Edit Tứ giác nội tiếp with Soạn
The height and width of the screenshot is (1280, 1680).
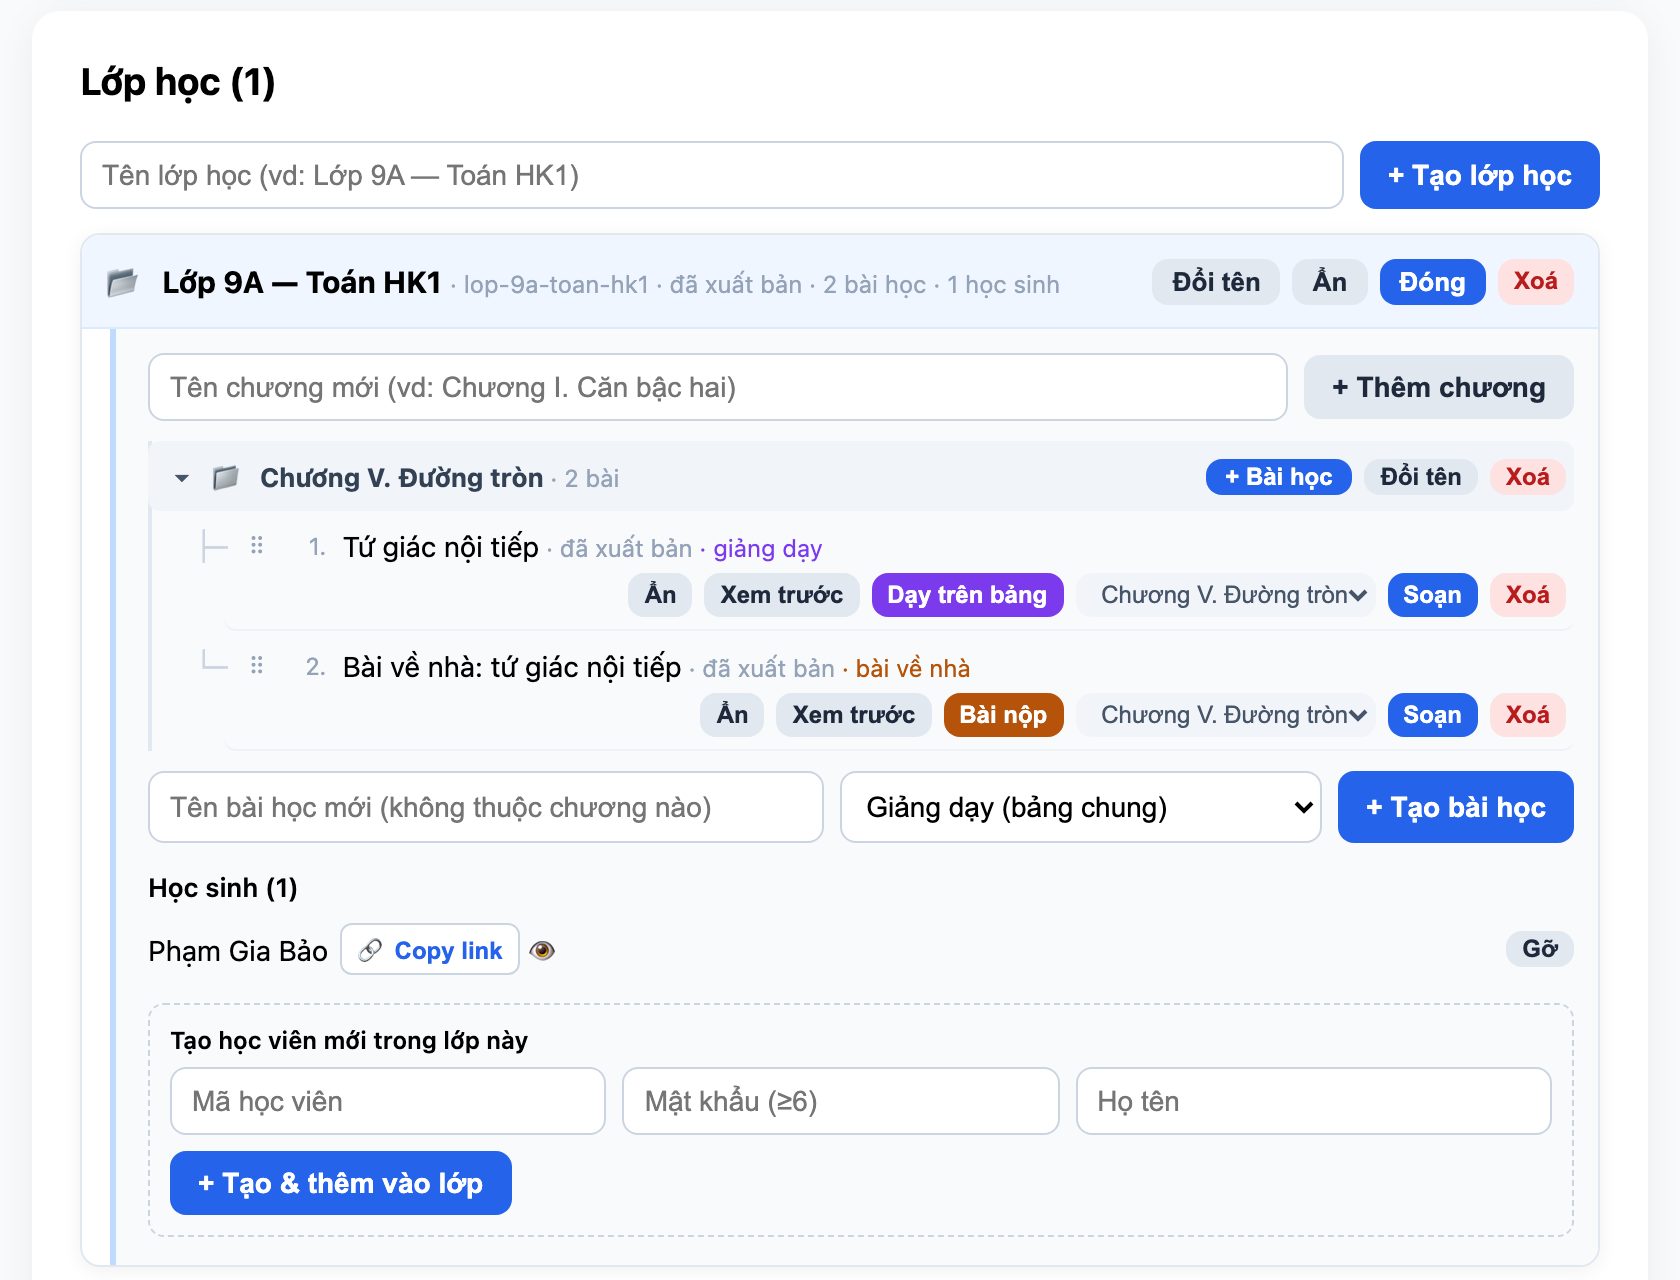click(x=1432, y=595)
